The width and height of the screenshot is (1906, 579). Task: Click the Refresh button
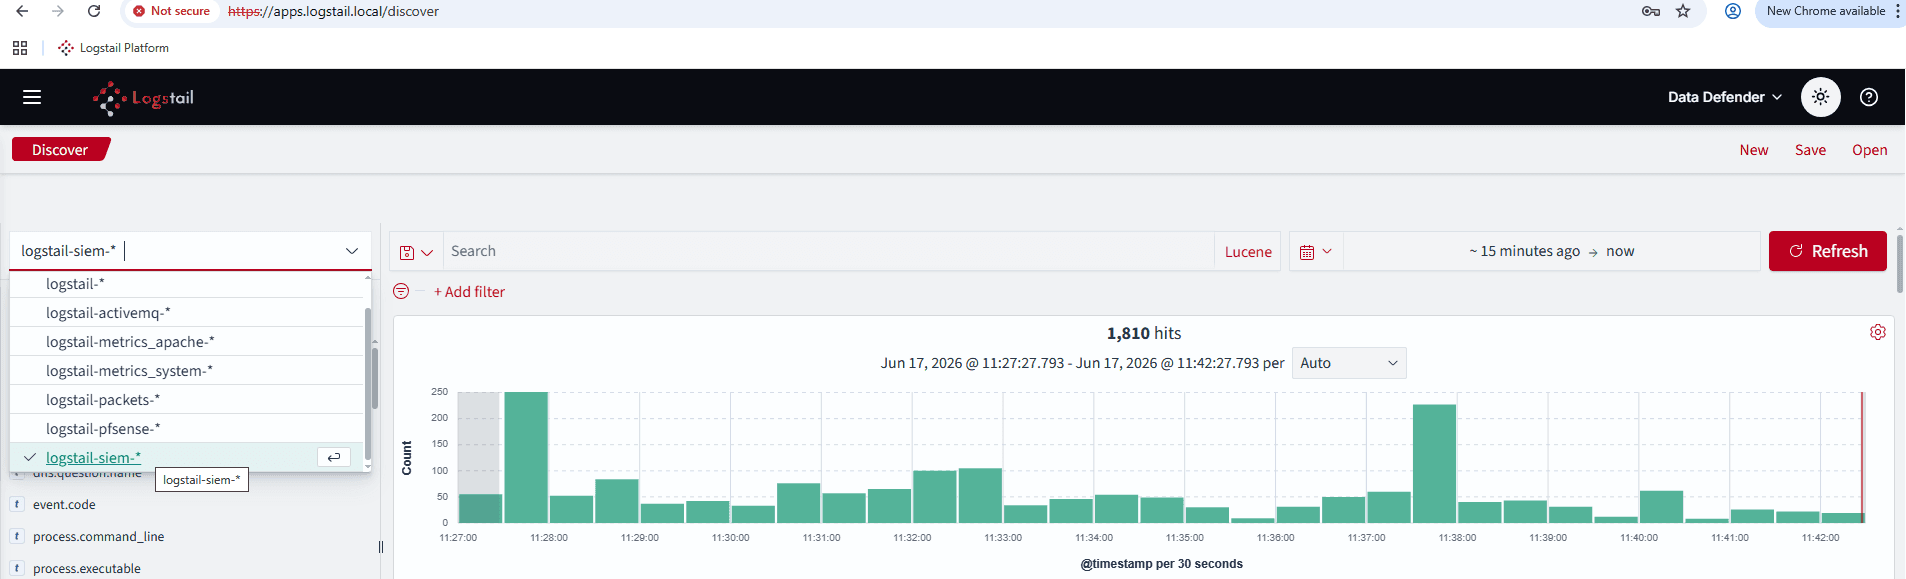click(1827, 251)
